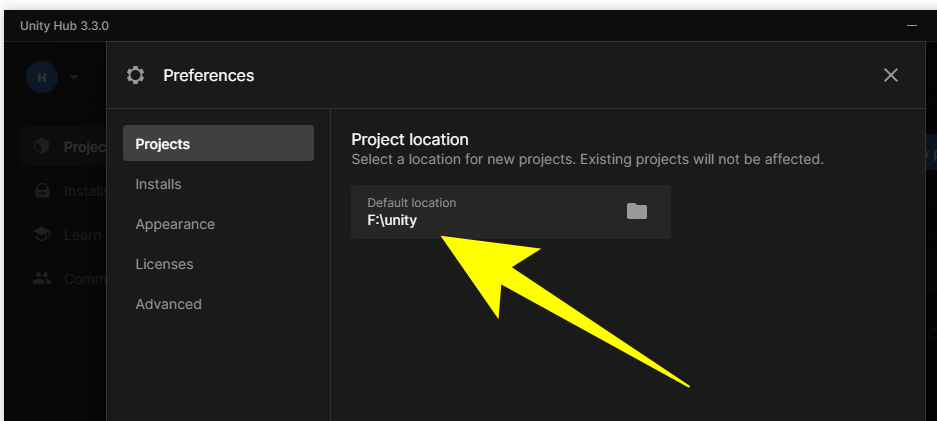Close the Preferences dialog
This screenshot has height=421, width=937.
pos(891,75)
